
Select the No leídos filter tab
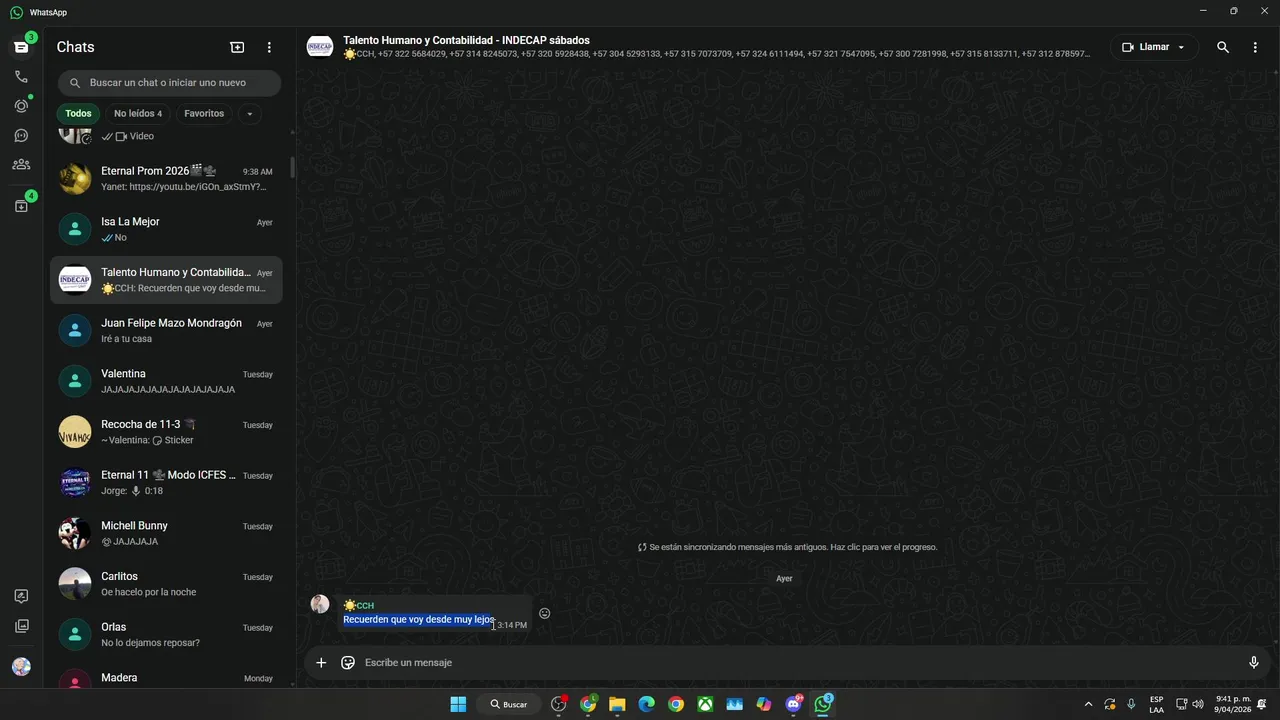(x=138, y=114)
